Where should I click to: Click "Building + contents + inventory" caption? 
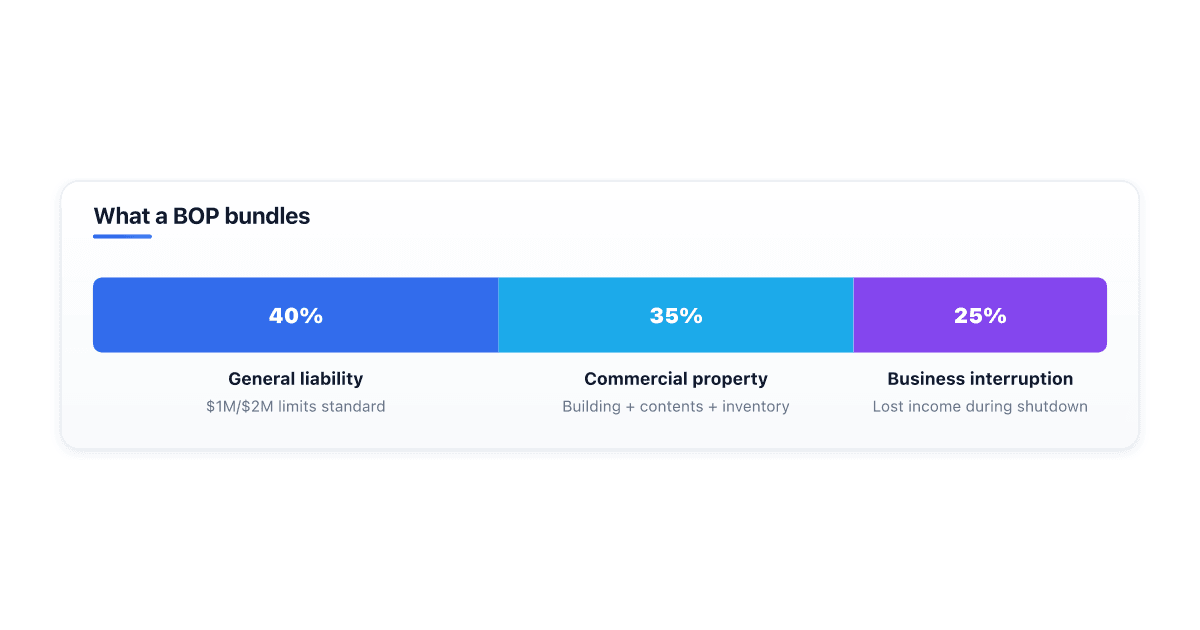coord(676,406)
